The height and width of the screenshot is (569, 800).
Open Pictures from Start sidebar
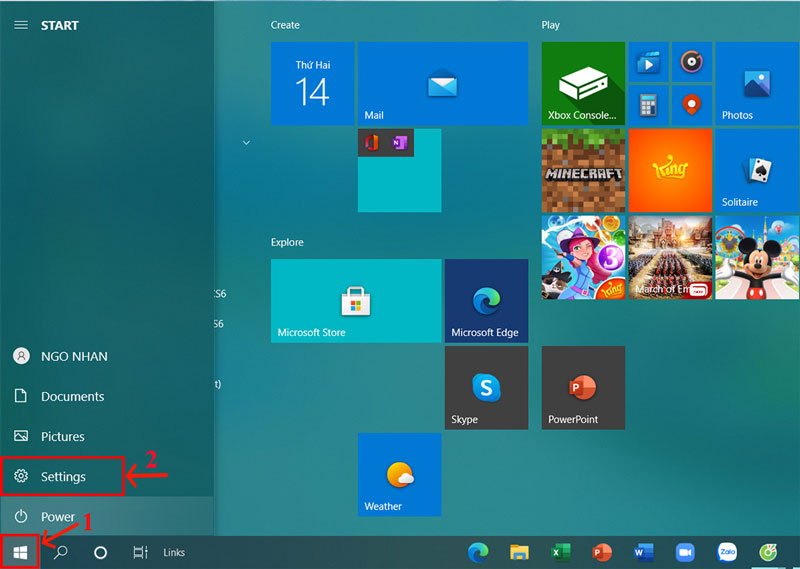pos(107,436)
